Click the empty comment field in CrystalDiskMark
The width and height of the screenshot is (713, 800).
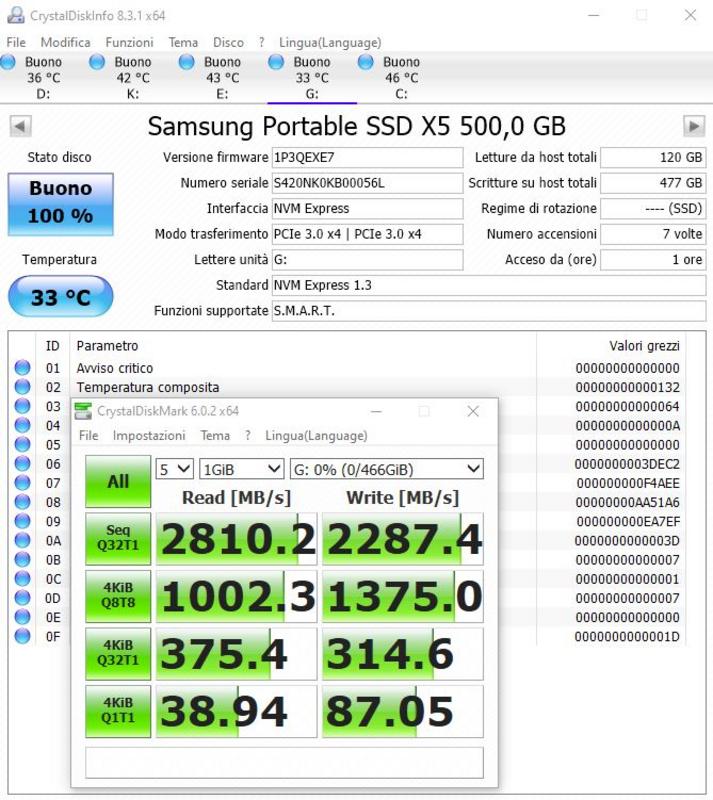click(x=284, y=763)
